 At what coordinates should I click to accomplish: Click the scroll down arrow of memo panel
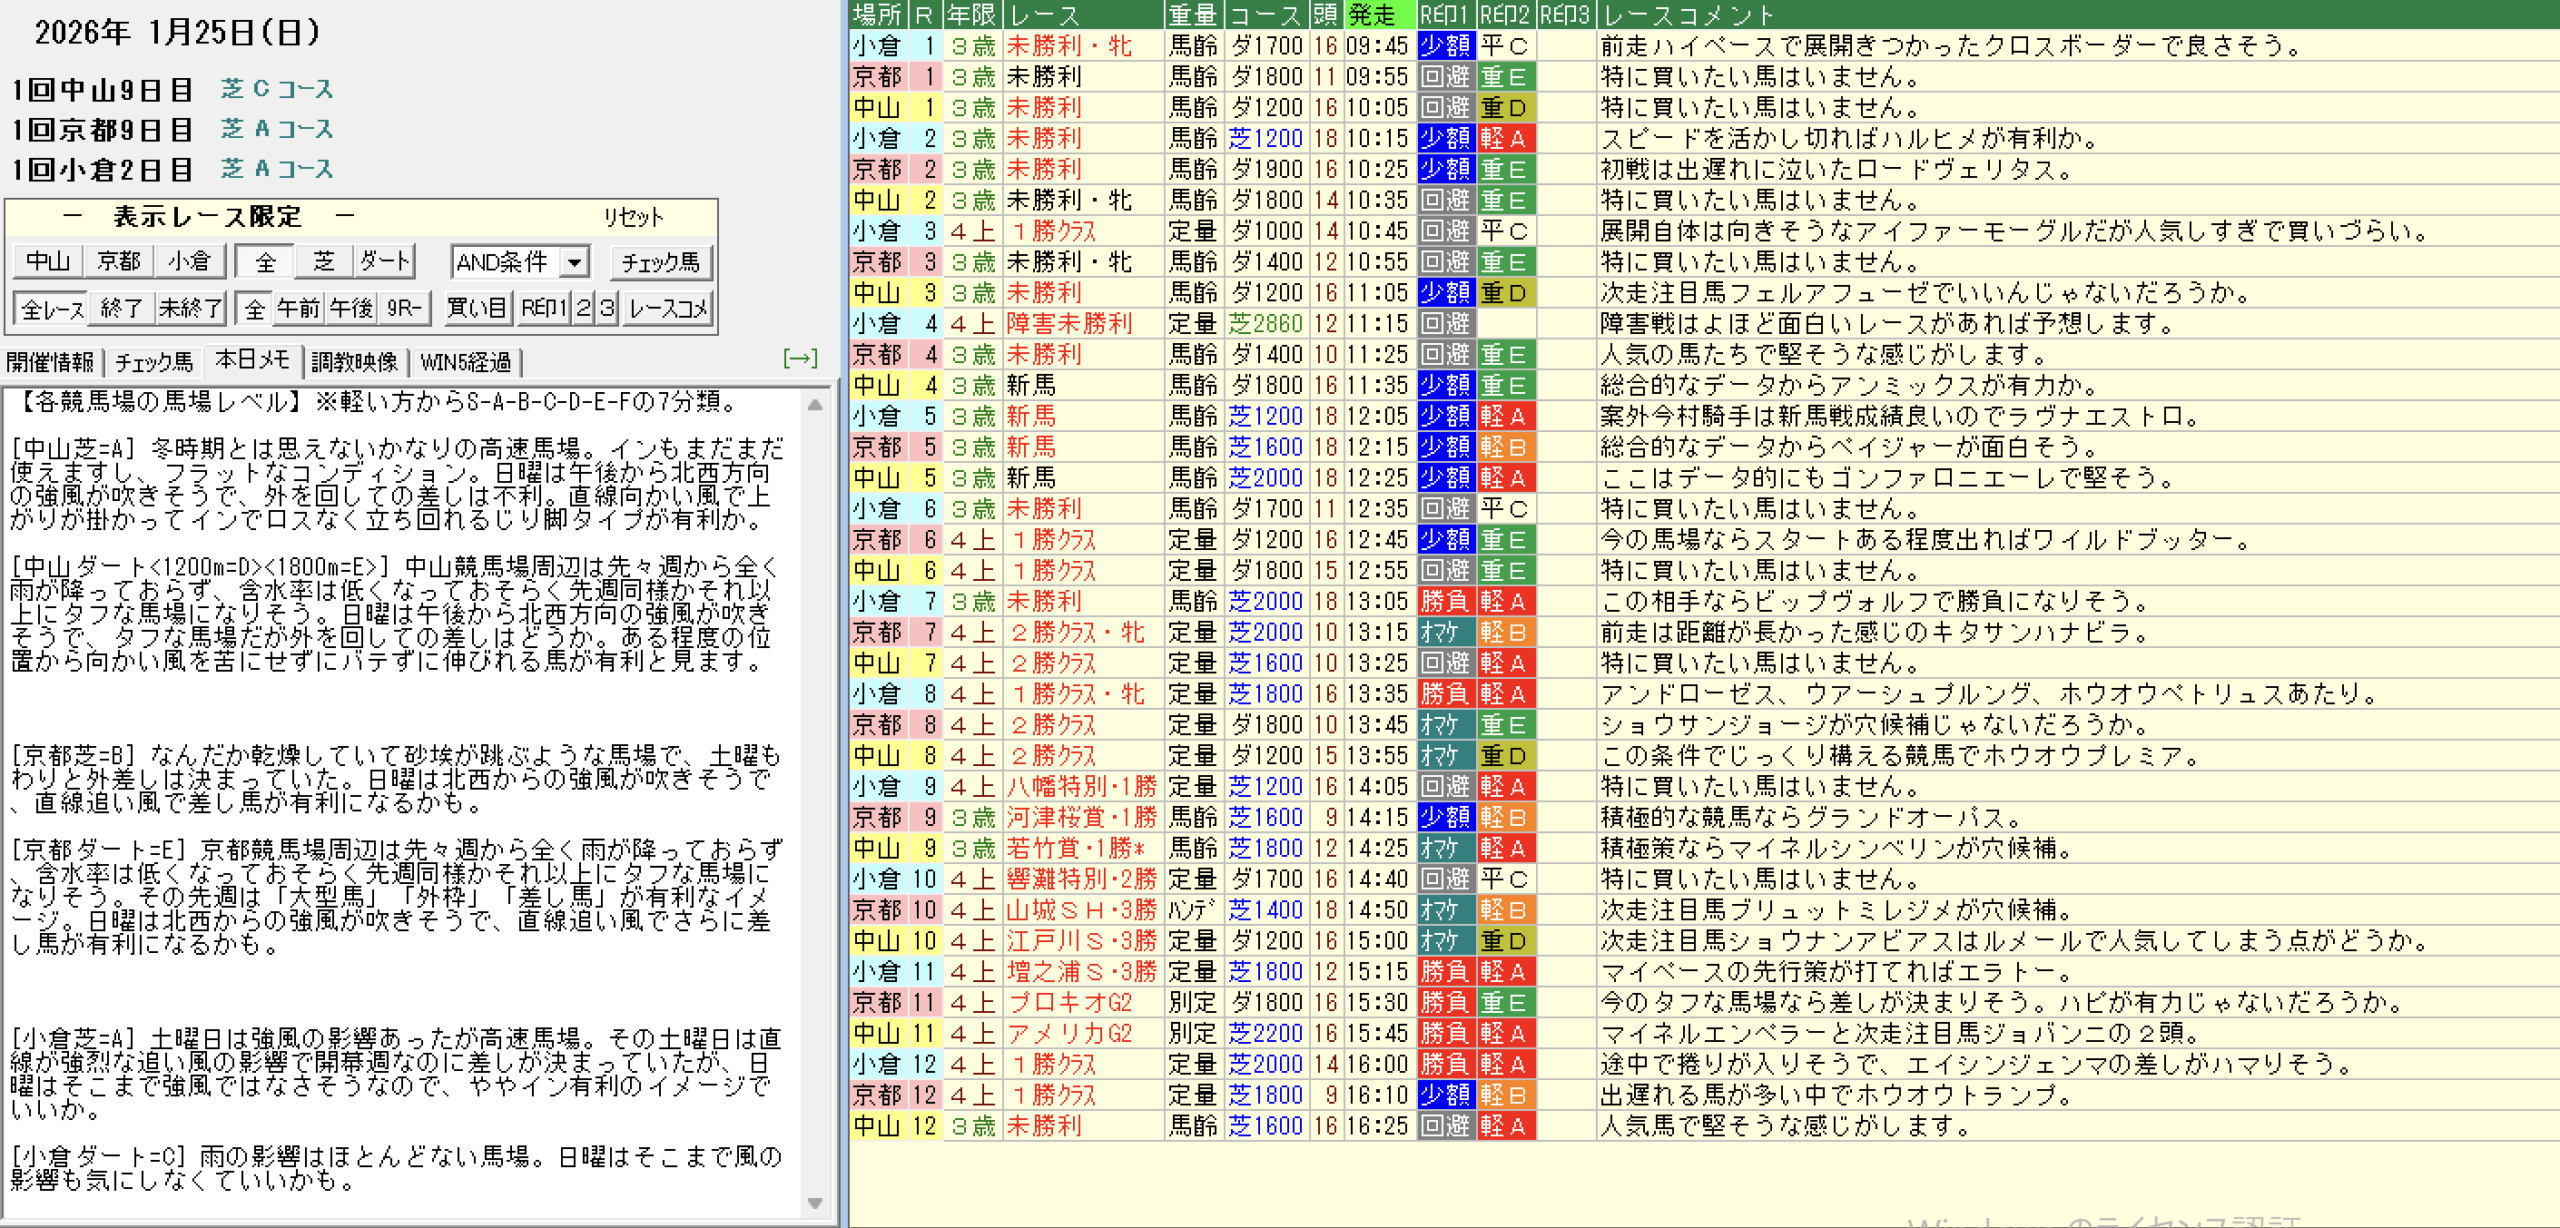point(815,1203)
